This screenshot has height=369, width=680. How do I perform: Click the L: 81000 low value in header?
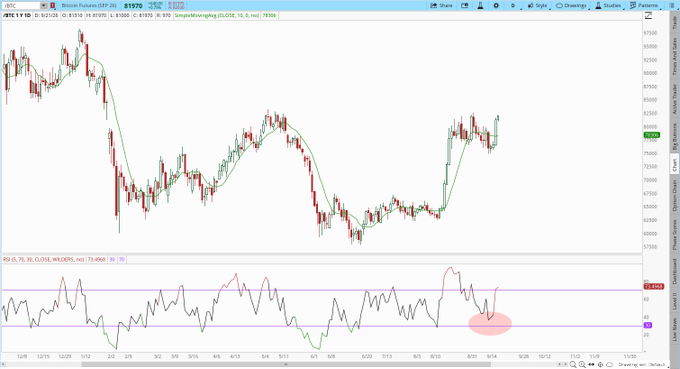pyautogui.click(x=120, y=15)
